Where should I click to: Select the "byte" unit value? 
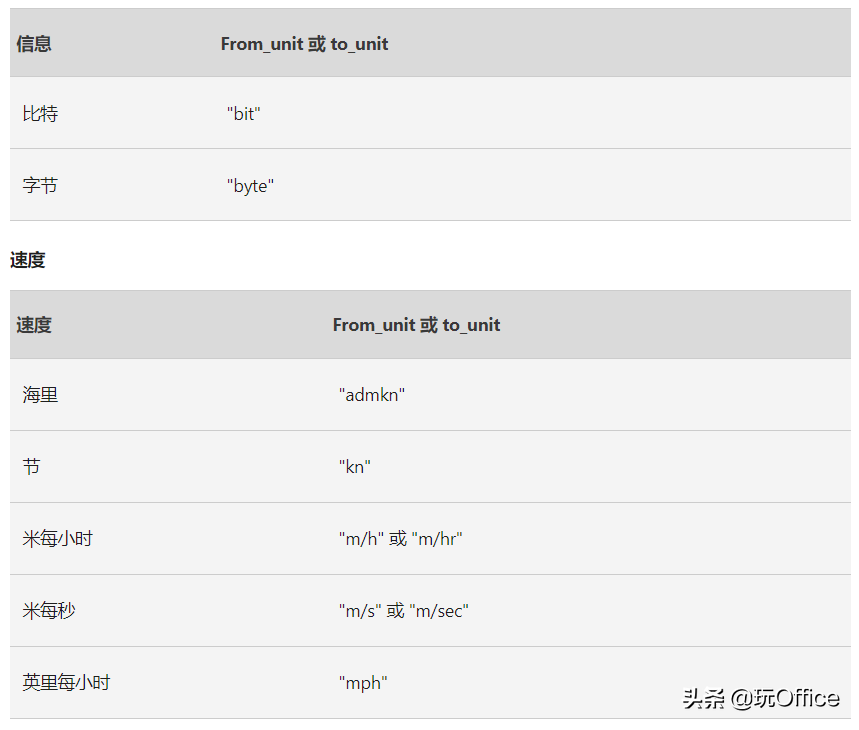tap(250, 186)
